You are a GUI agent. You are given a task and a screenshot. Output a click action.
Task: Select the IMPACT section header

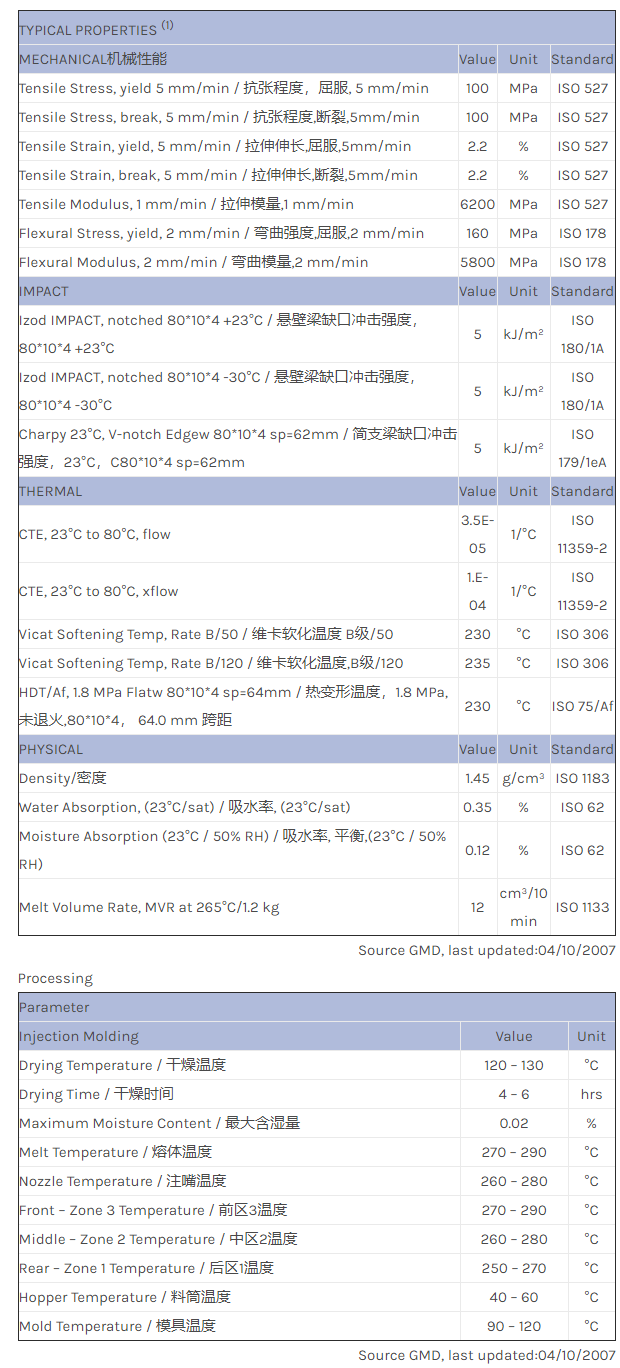(x=44, y=291)
